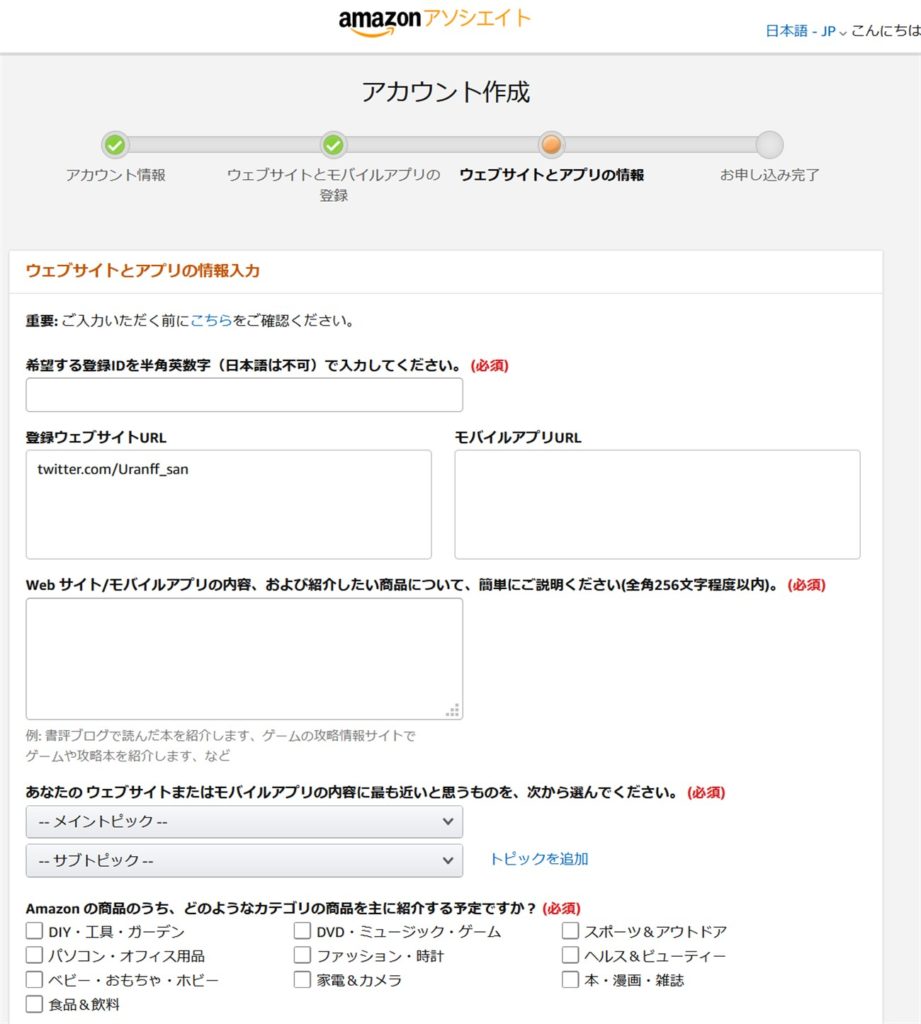The width and height of the screenshot is (921, 1024).
Task: Check the DVD・ミュージック・ゲーム checkbox
Action: pos(302,931)
